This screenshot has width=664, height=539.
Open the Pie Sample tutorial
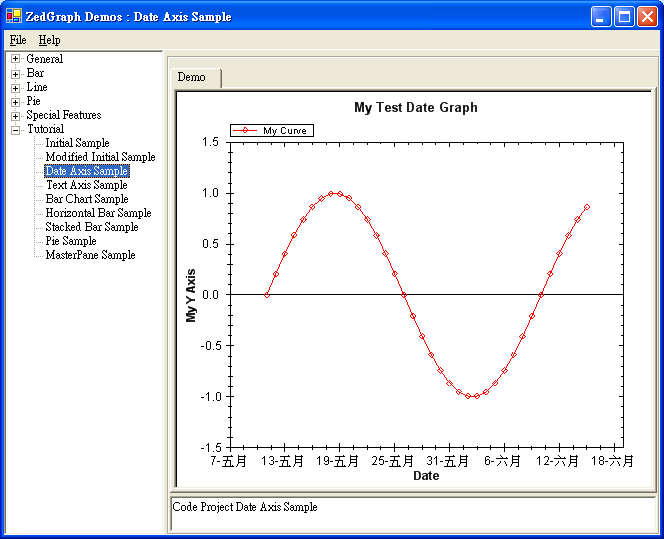pyautogui.click(x=71, y=241)
